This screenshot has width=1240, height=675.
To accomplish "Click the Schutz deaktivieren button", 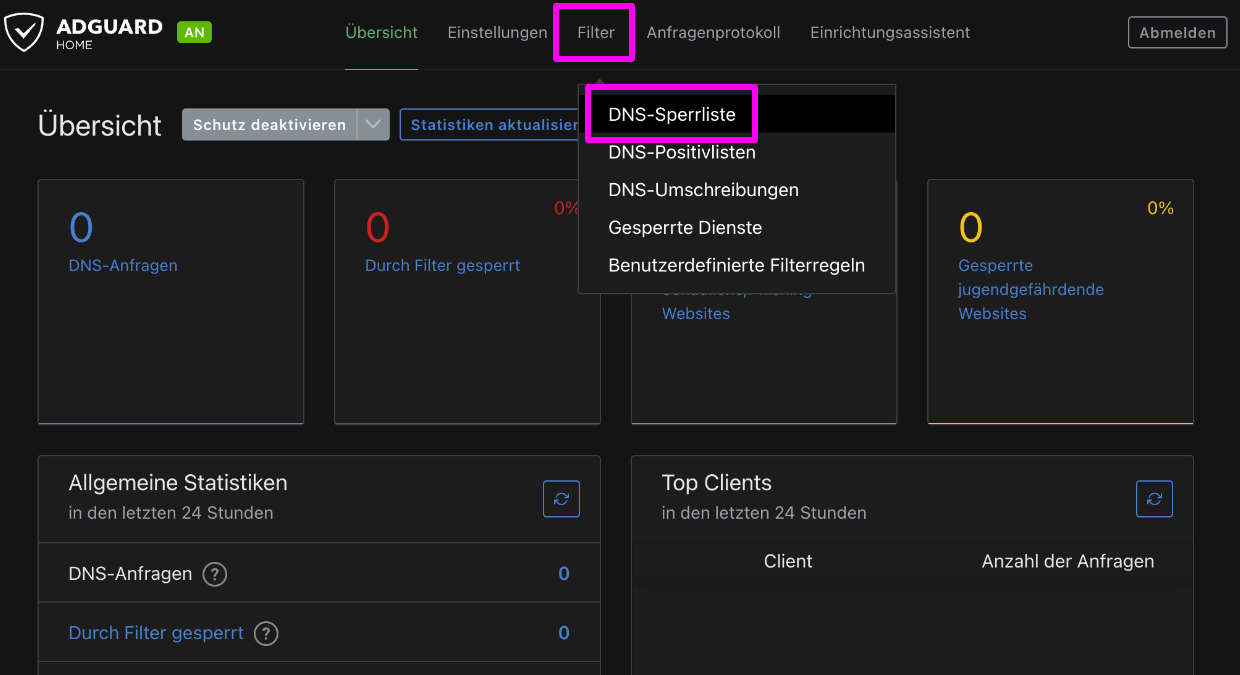I will (269, 125).
